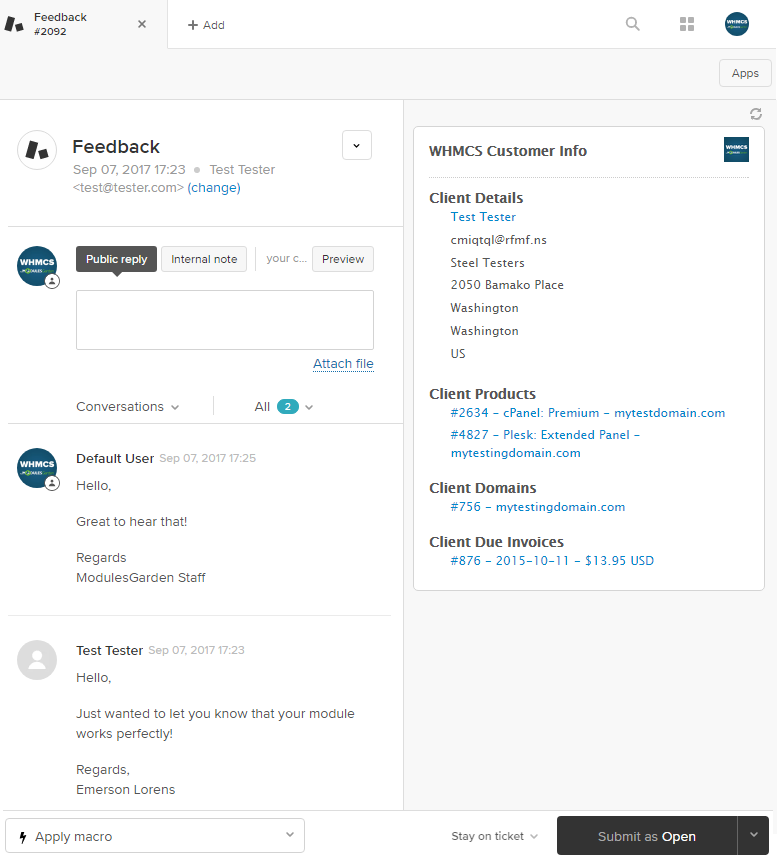Click the Zendesk ticket icon beside Feedback title
This screenshot has height=859, width=777.
coord(37,150)
